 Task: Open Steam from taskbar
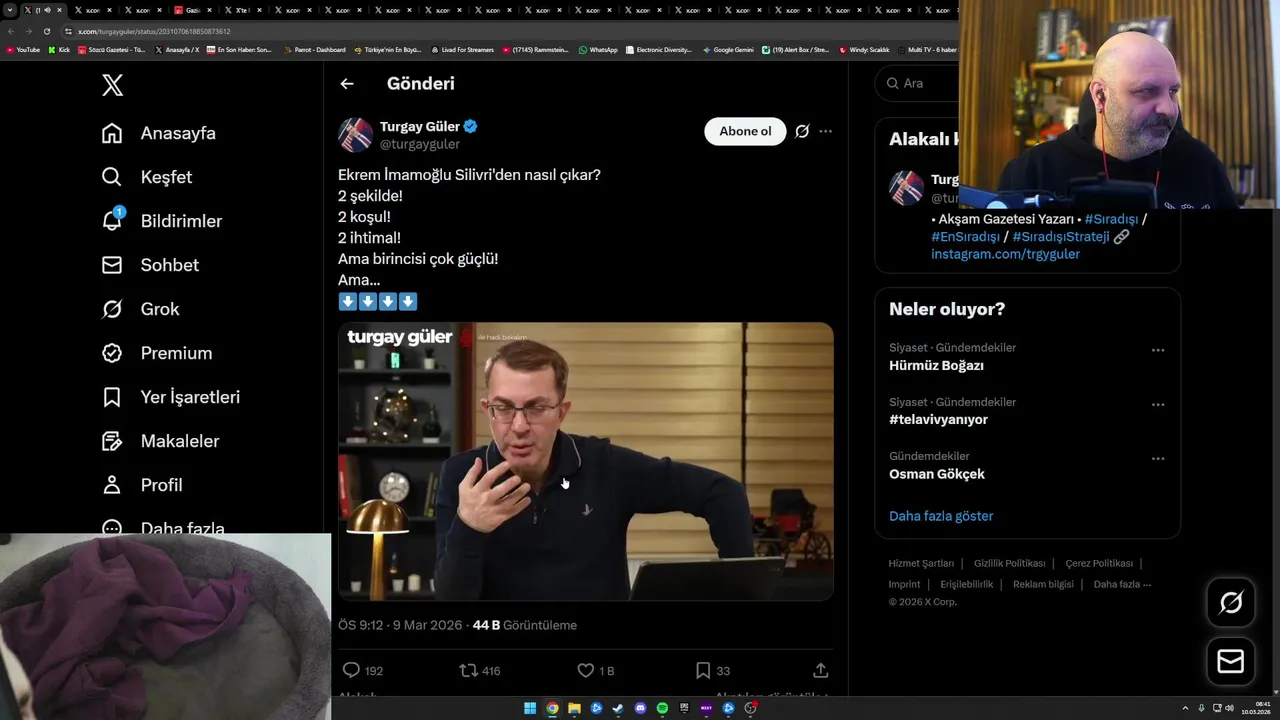[618, 708]
